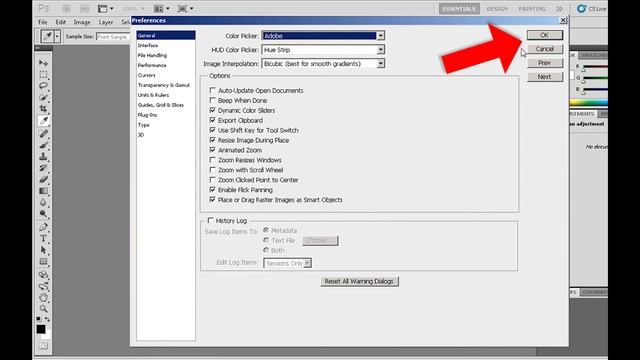This screenshot has width=640, height=360.
Task: Select the Horizontal Type tool
Action: pyautogui.click(x=43, y=238)
